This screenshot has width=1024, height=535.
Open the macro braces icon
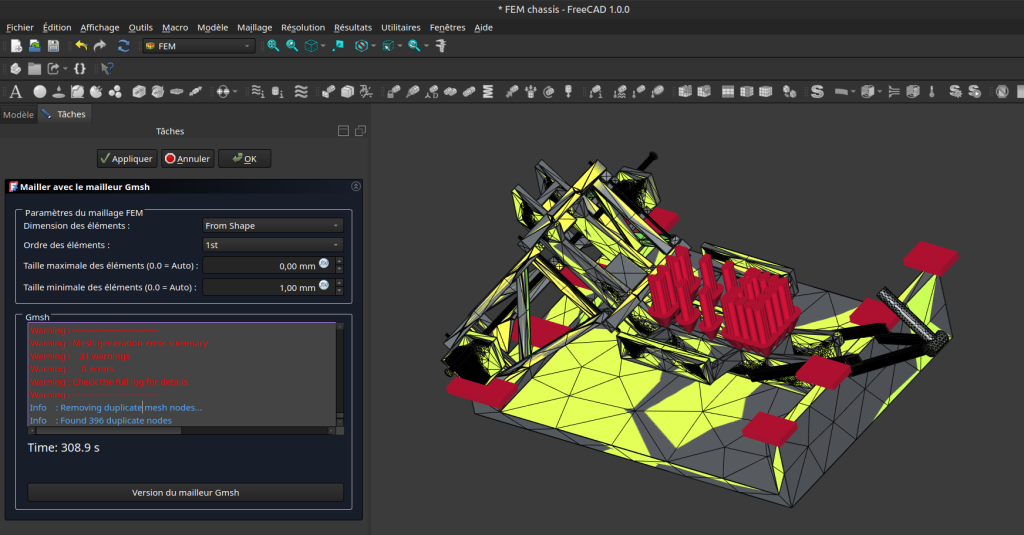pos(80,69)
